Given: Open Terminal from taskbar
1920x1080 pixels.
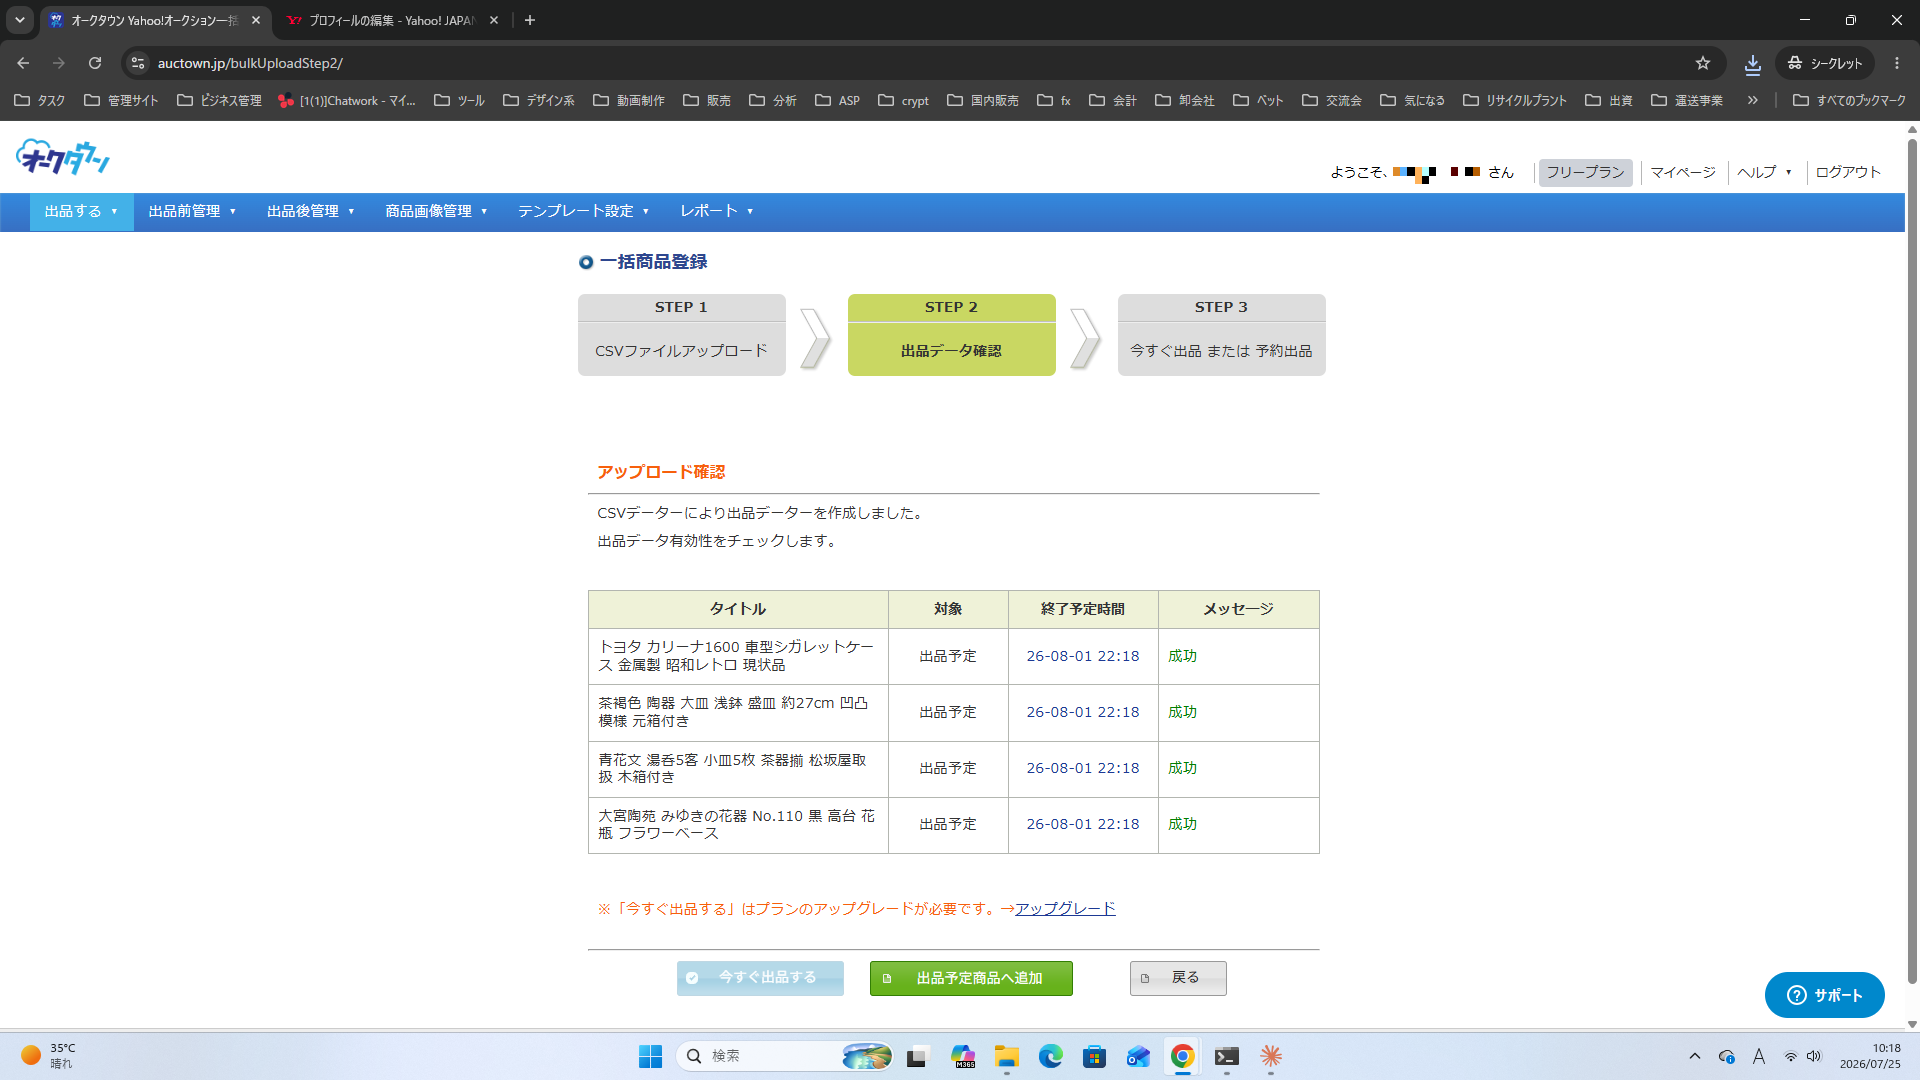Looking at the screenshot, I should click(x=1226, y=1056).
